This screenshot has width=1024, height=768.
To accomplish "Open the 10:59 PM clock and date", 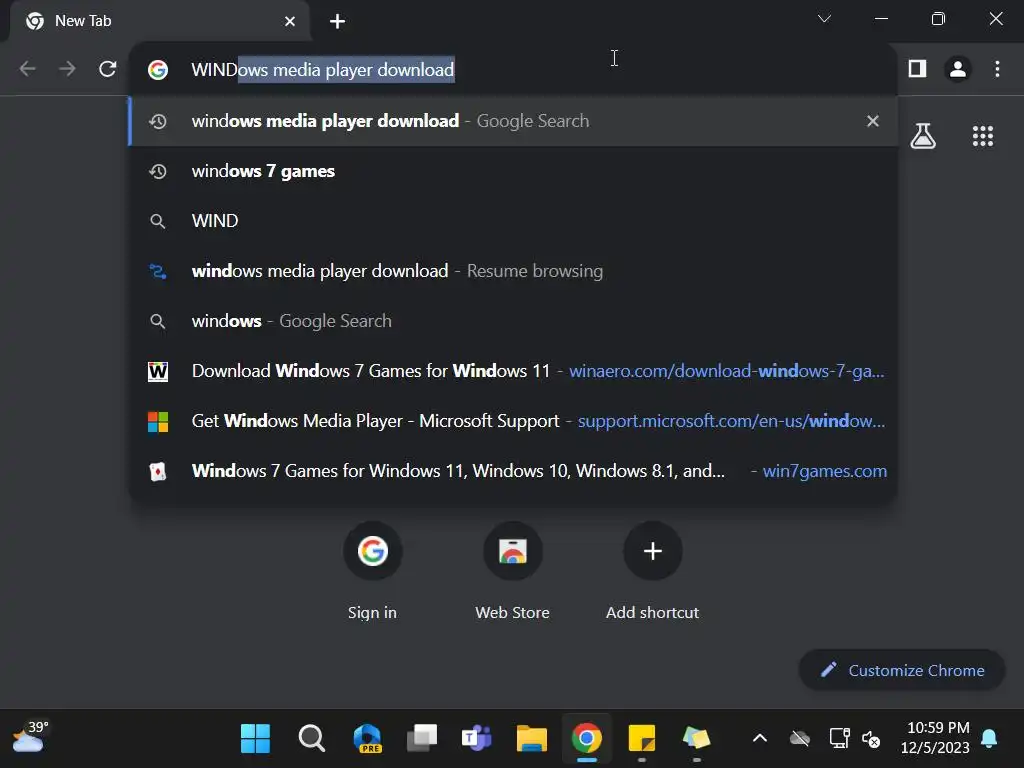I will click(x=935, y=738).
